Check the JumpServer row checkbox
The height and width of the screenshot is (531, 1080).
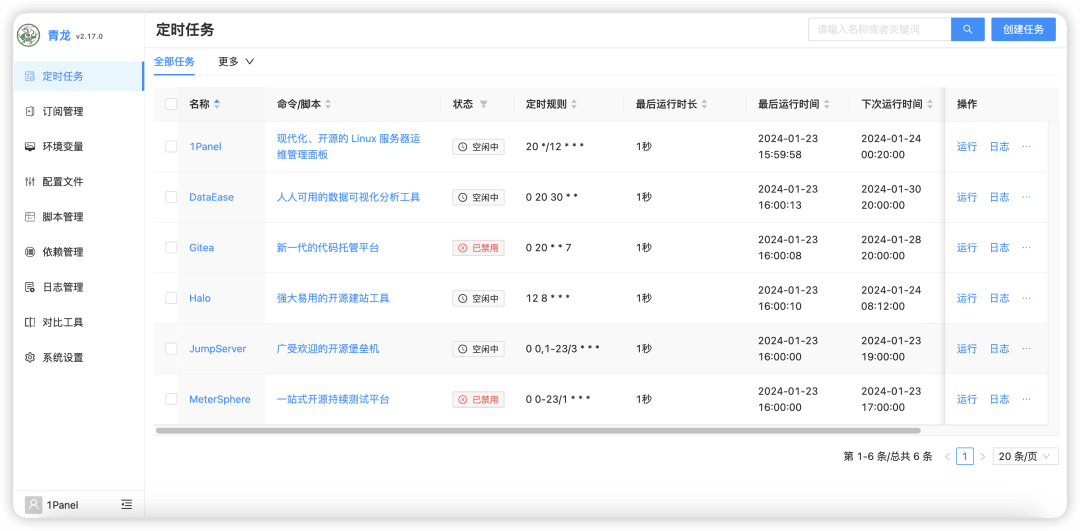point(172,348)
